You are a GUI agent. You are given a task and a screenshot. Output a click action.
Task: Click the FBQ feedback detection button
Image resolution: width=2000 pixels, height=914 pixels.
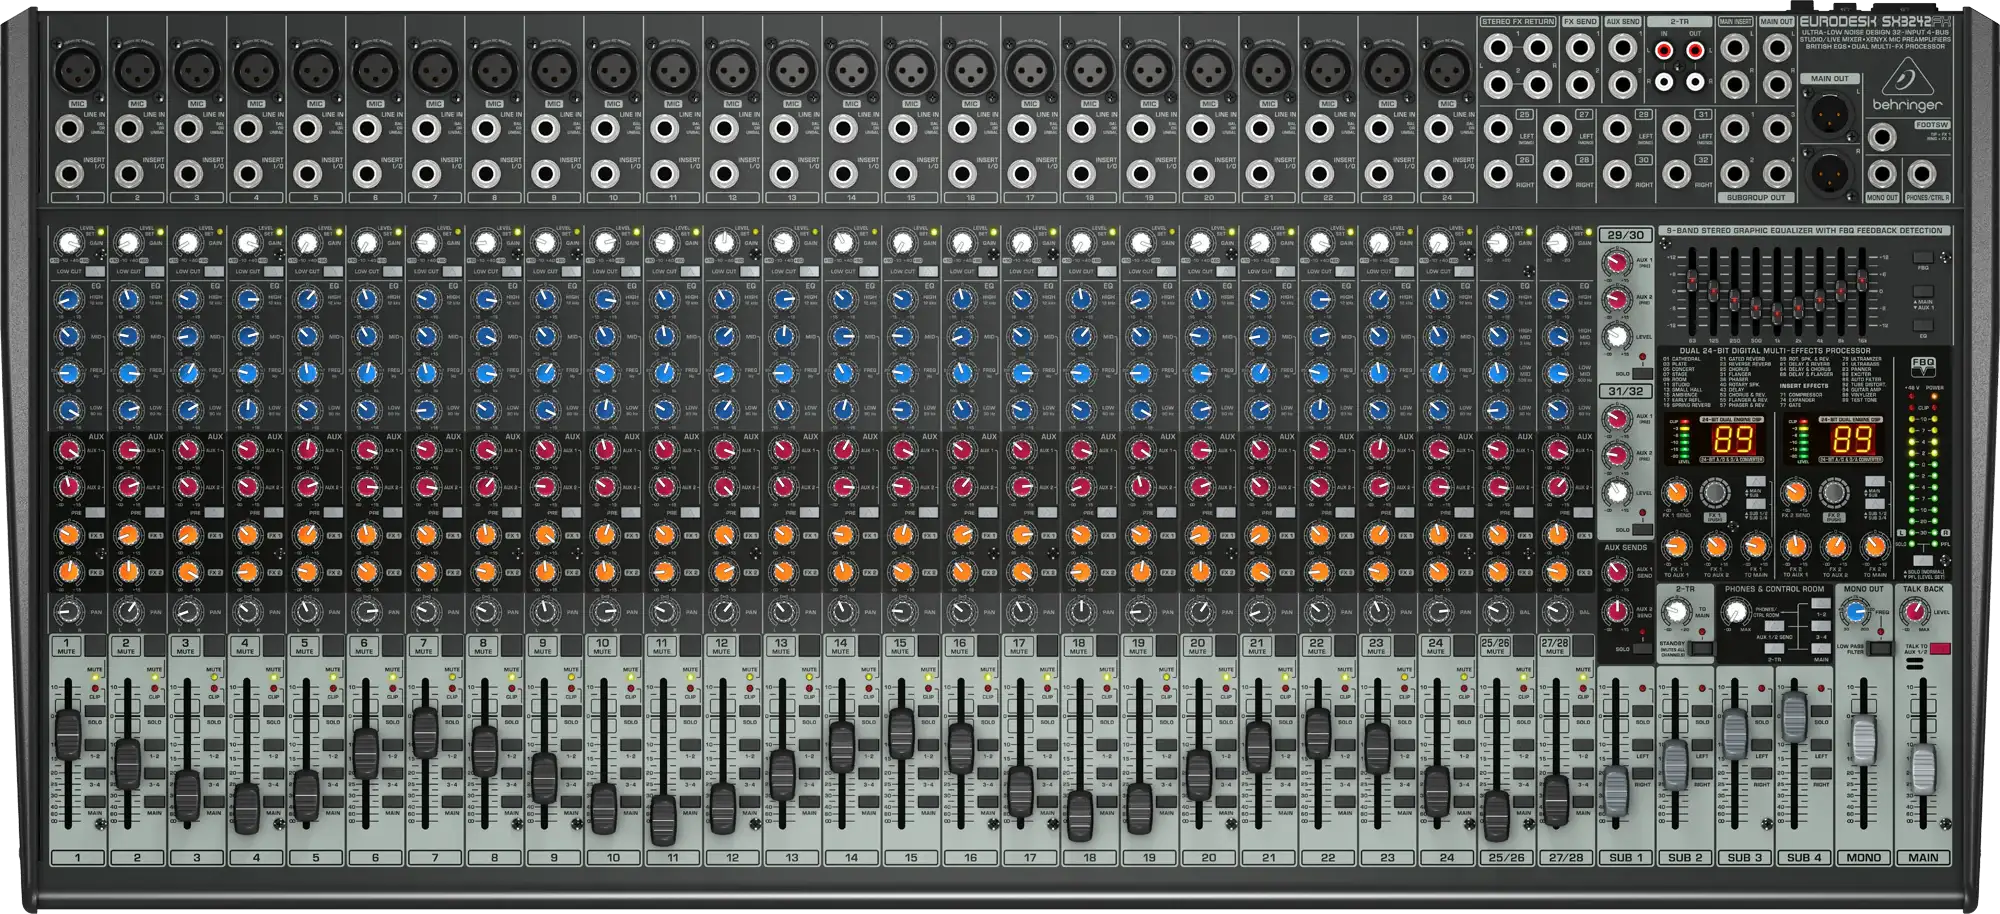click(1922, 257)
